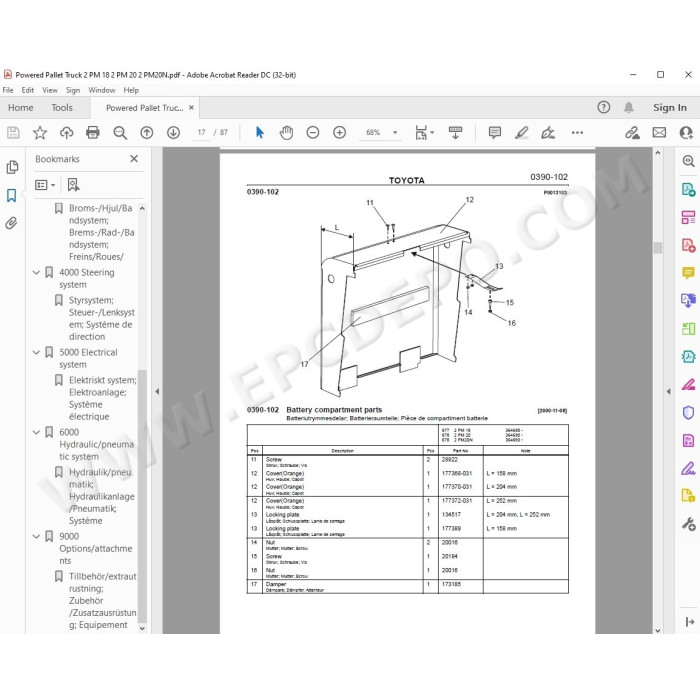Collapse the right tools pane arrow
Image resolution: width=700 pixels, height=700 pixels.
click(x=668, y=392)
